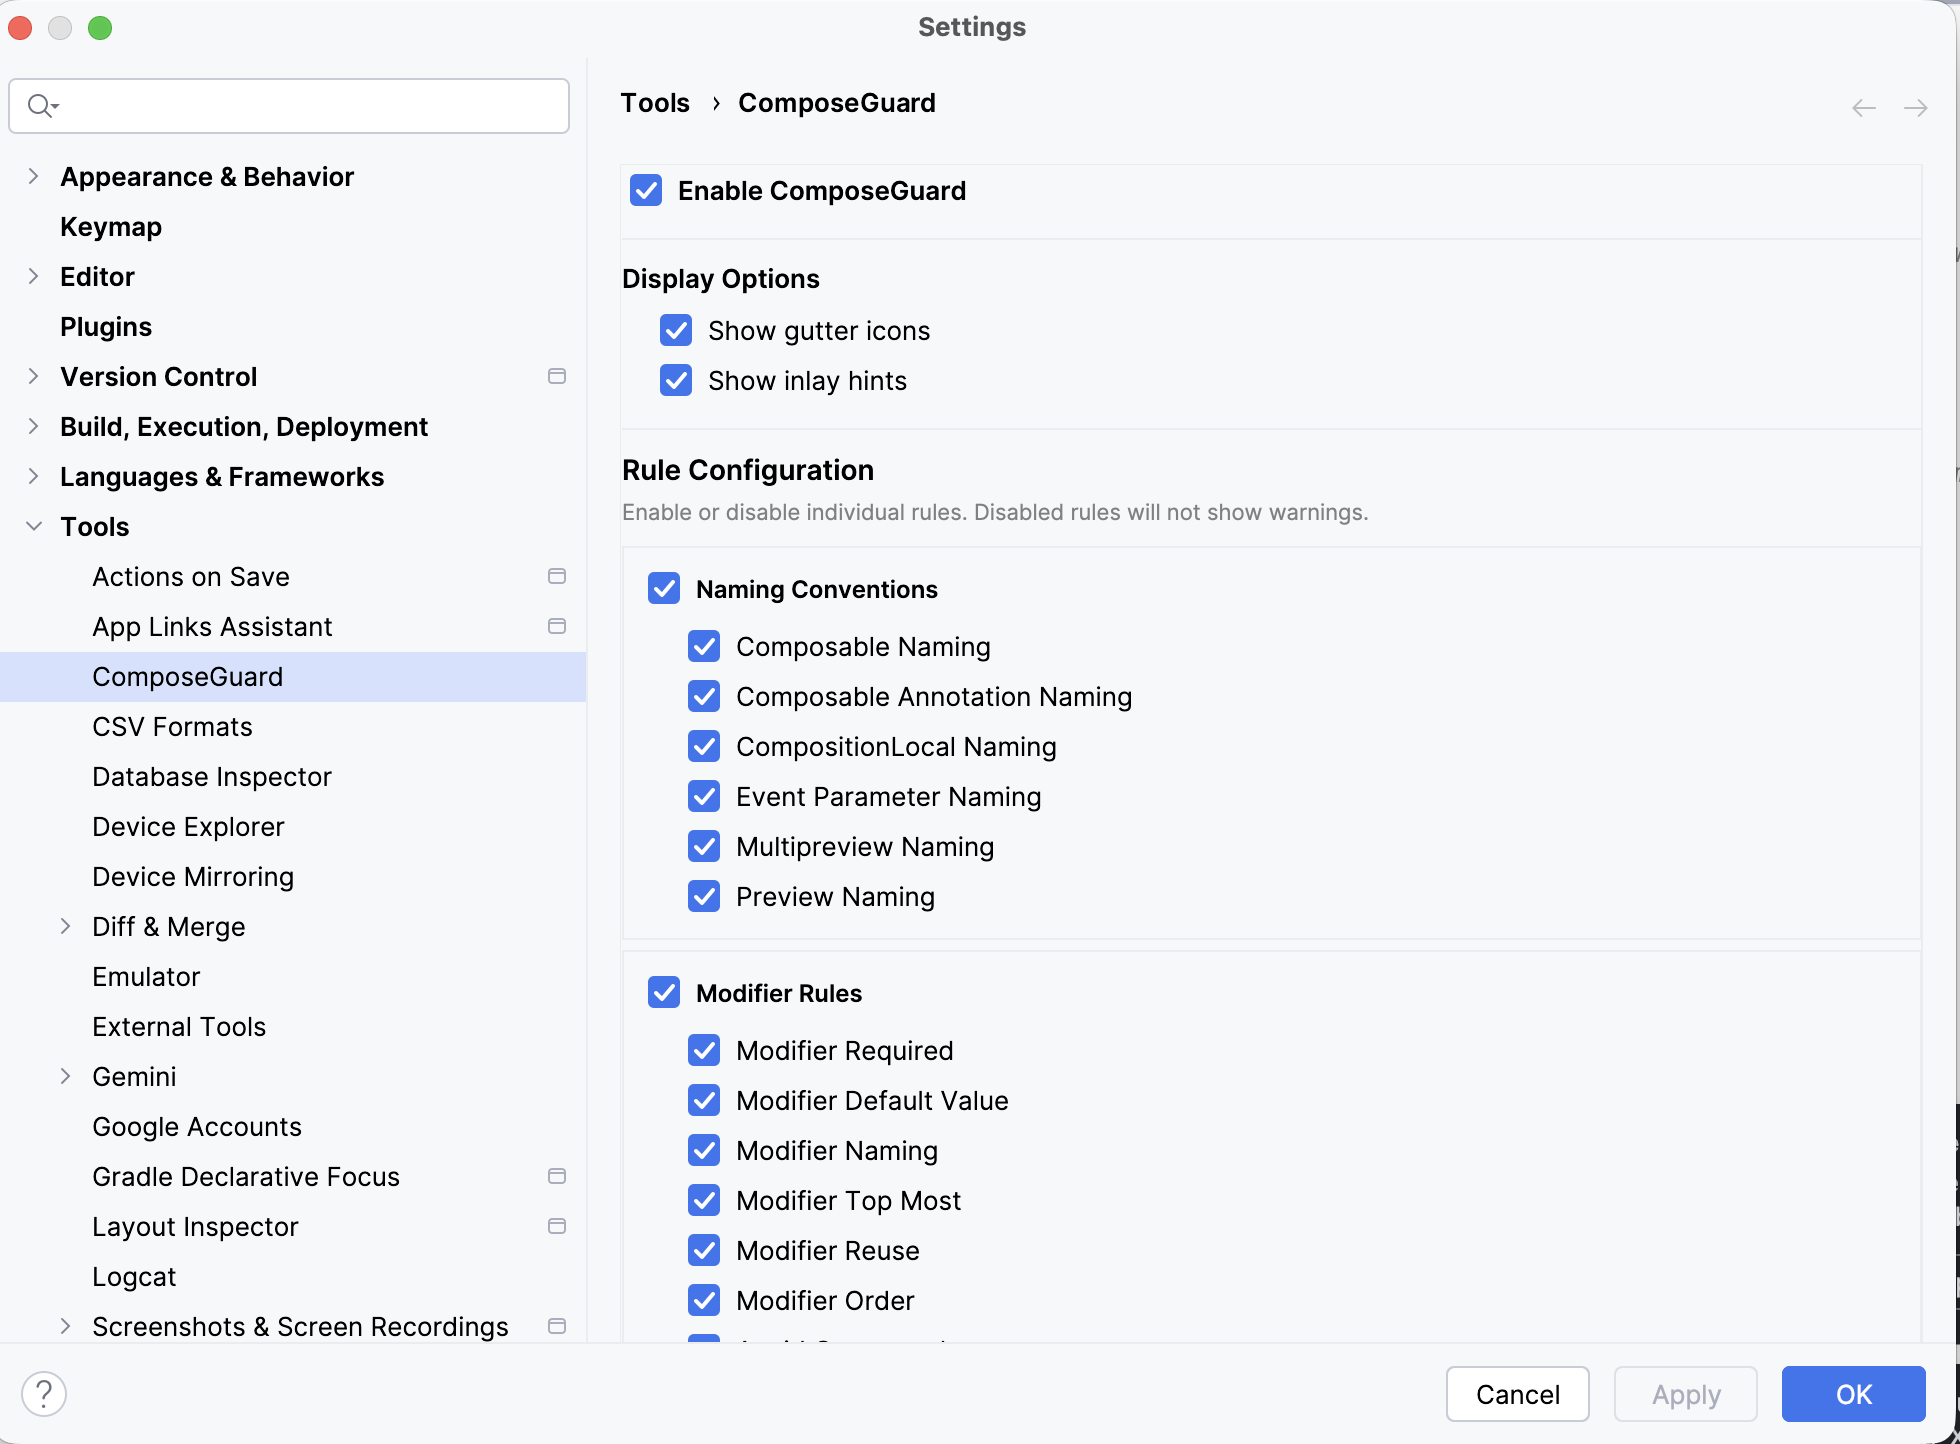This screenshot has width=1960, height=1444.
Task: Focus the settings search field
Action: [x=289, y=106]
